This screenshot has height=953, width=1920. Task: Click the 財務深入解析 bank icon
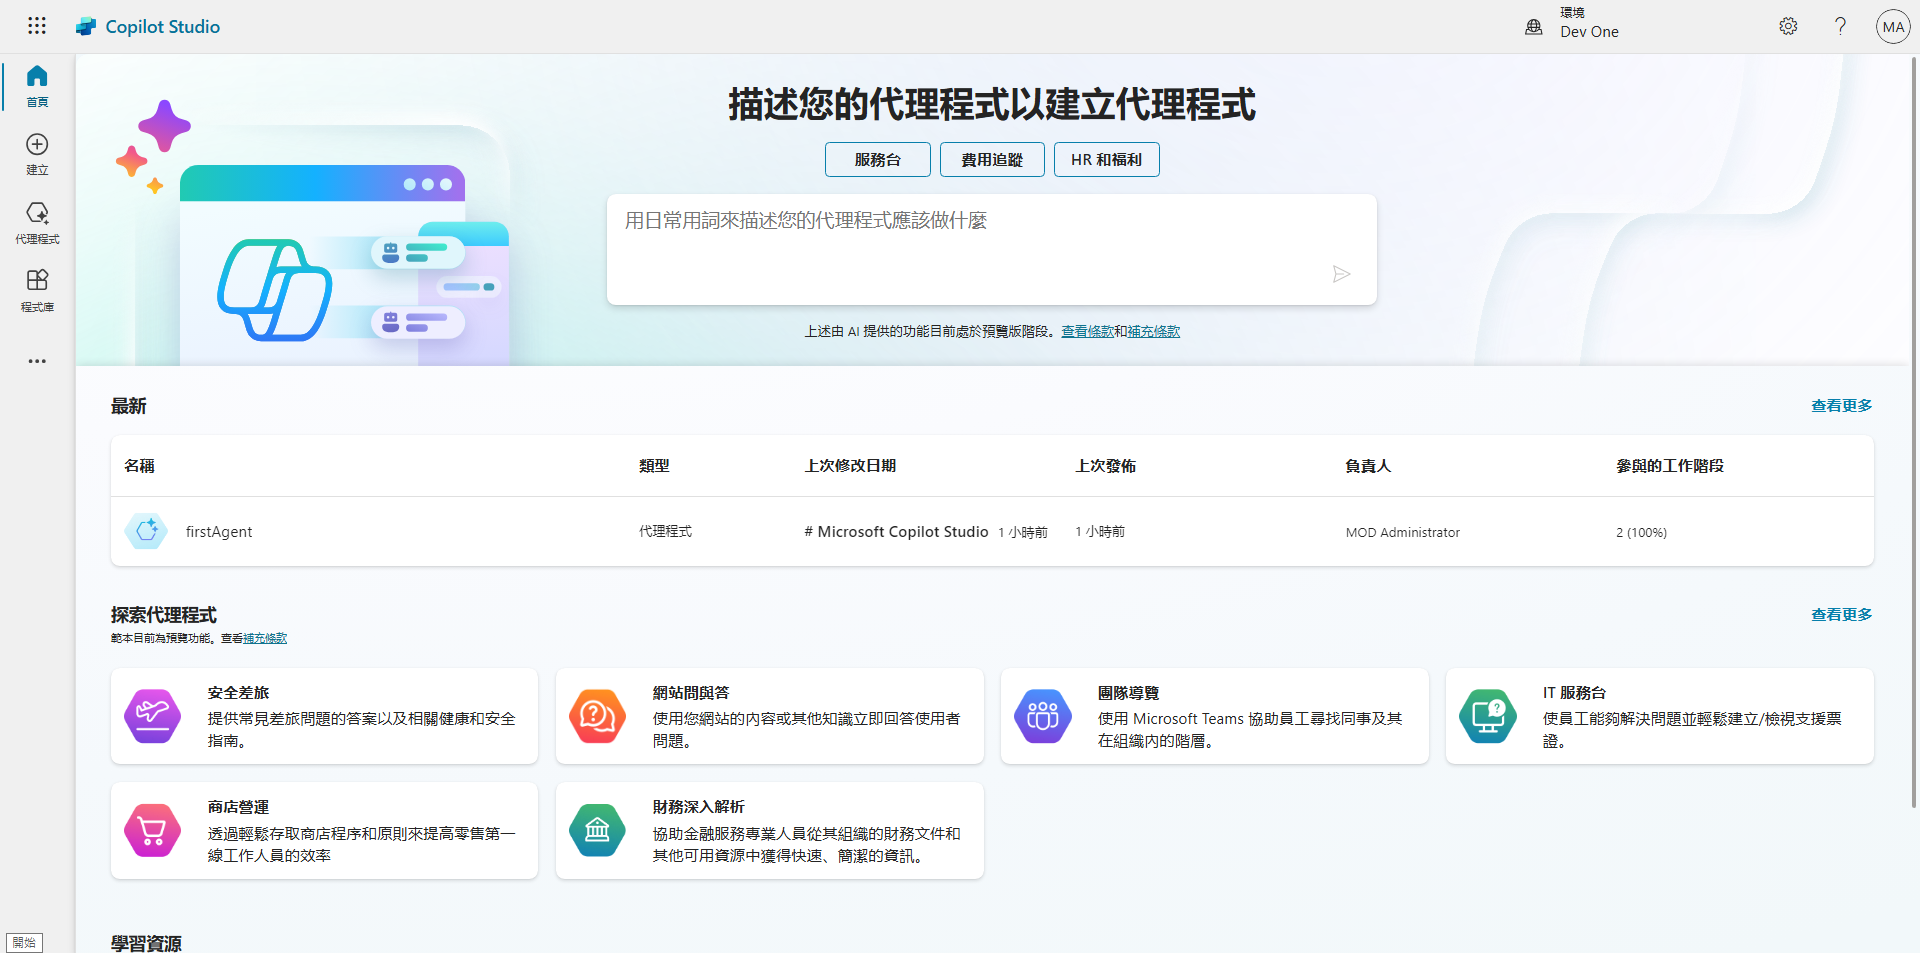tap(597, 830)
